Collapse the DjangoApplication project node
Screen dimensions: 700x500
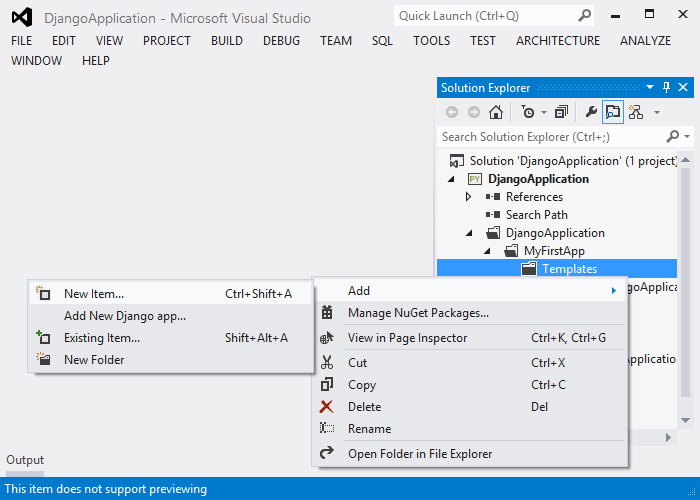click(451, 179)
